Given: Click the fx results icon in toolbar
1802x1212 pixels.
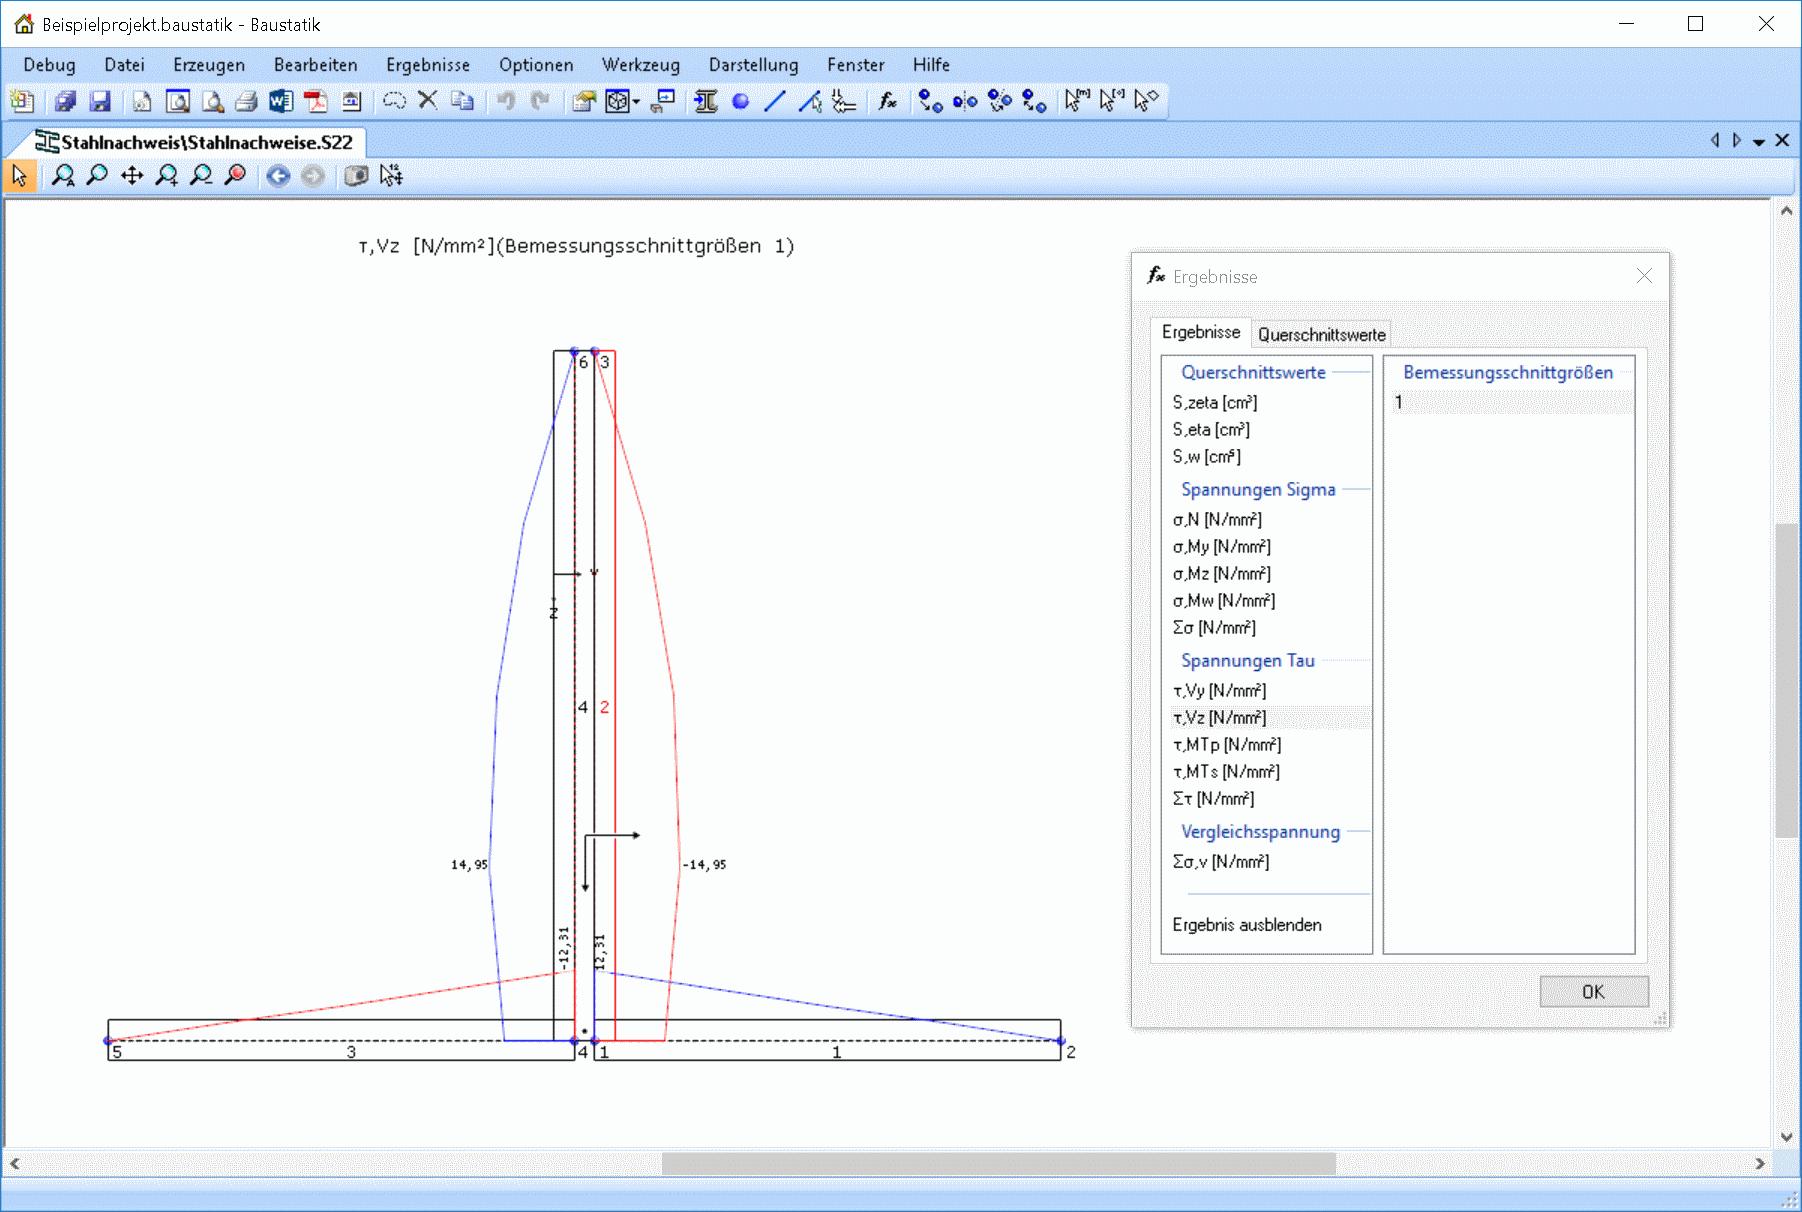Looking at the screenshot, I should click(x=887, y=101).
